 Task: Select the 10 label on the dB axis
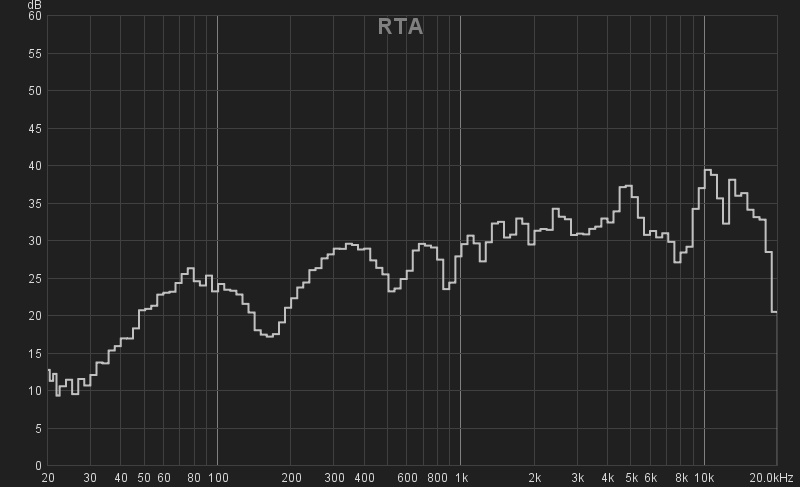pyautogui.click(x=35, y=391)
